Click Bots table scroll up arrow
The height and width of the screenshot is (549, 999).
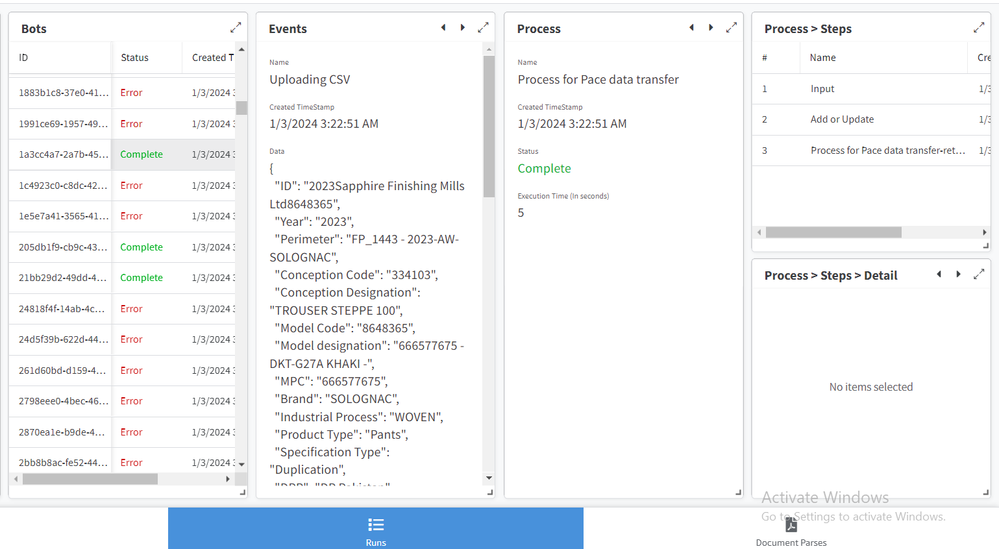[x=241, y=49]
